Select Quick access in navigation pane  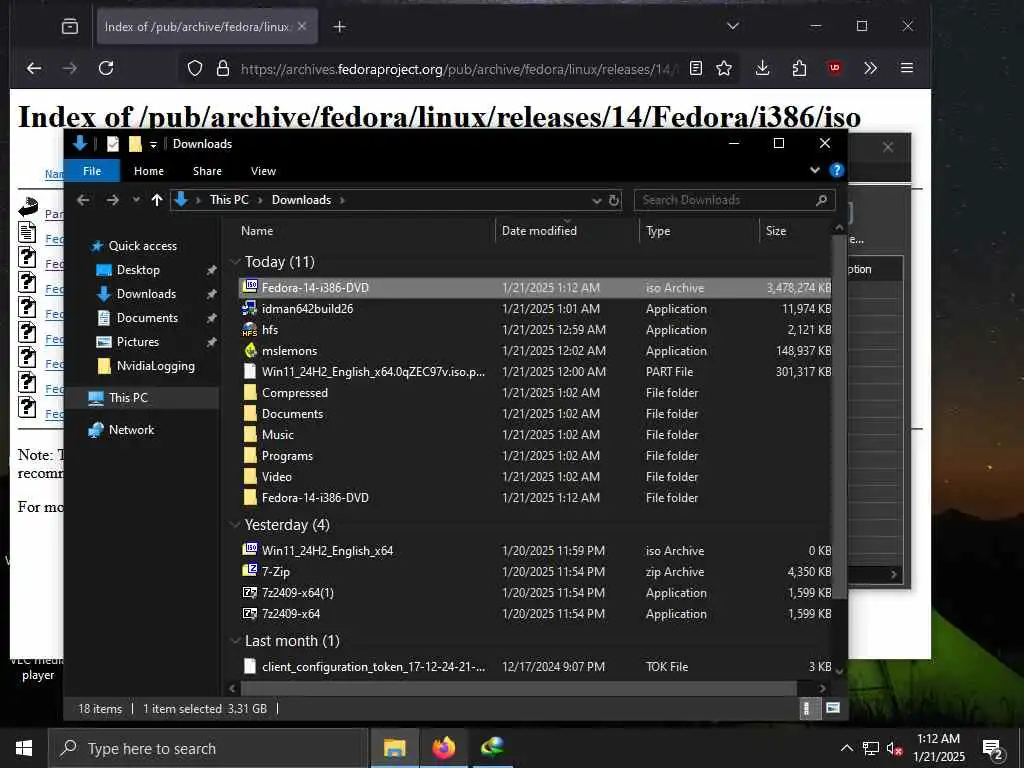142,246
